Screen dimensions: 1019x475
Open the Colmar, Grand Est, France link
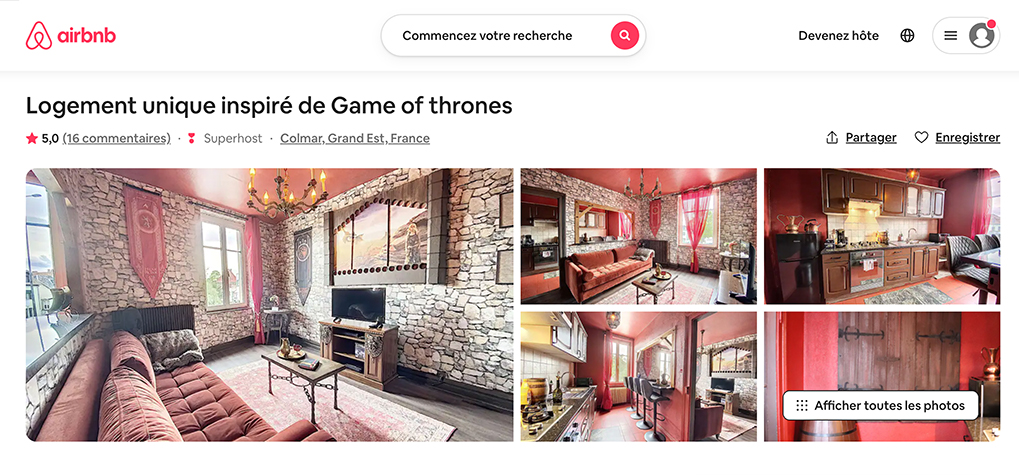click(x=355, y=138)
